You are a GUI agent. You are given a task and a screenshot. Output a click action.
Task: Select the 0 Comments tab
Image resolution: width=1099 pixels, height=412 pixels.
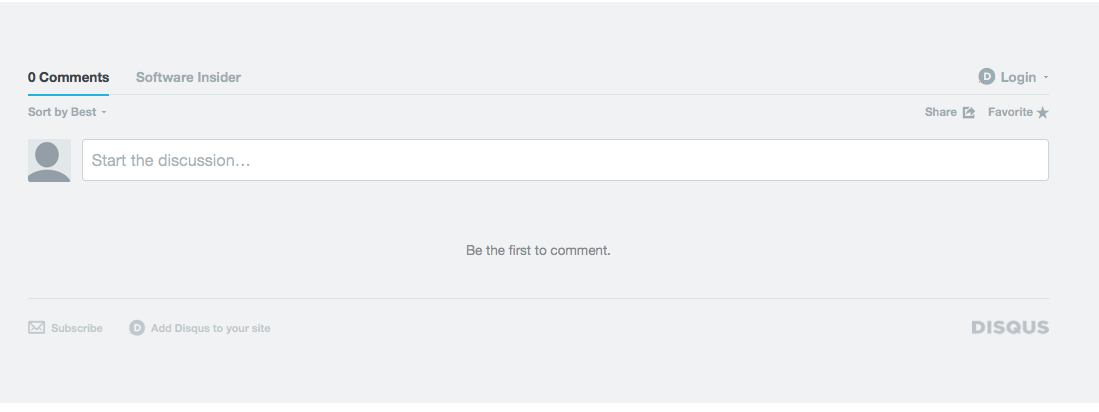(x=69, y=78)
